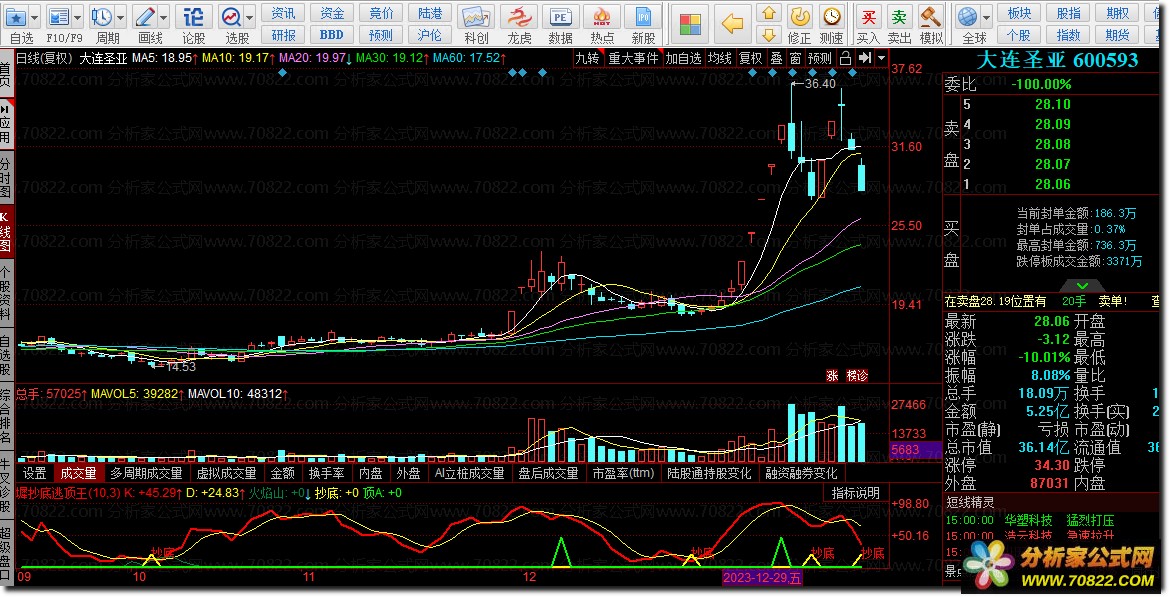This screenshot has height=597, width=1171.
Task: Select the 周期 period clock icon
Action: click(x=101, y=16)
